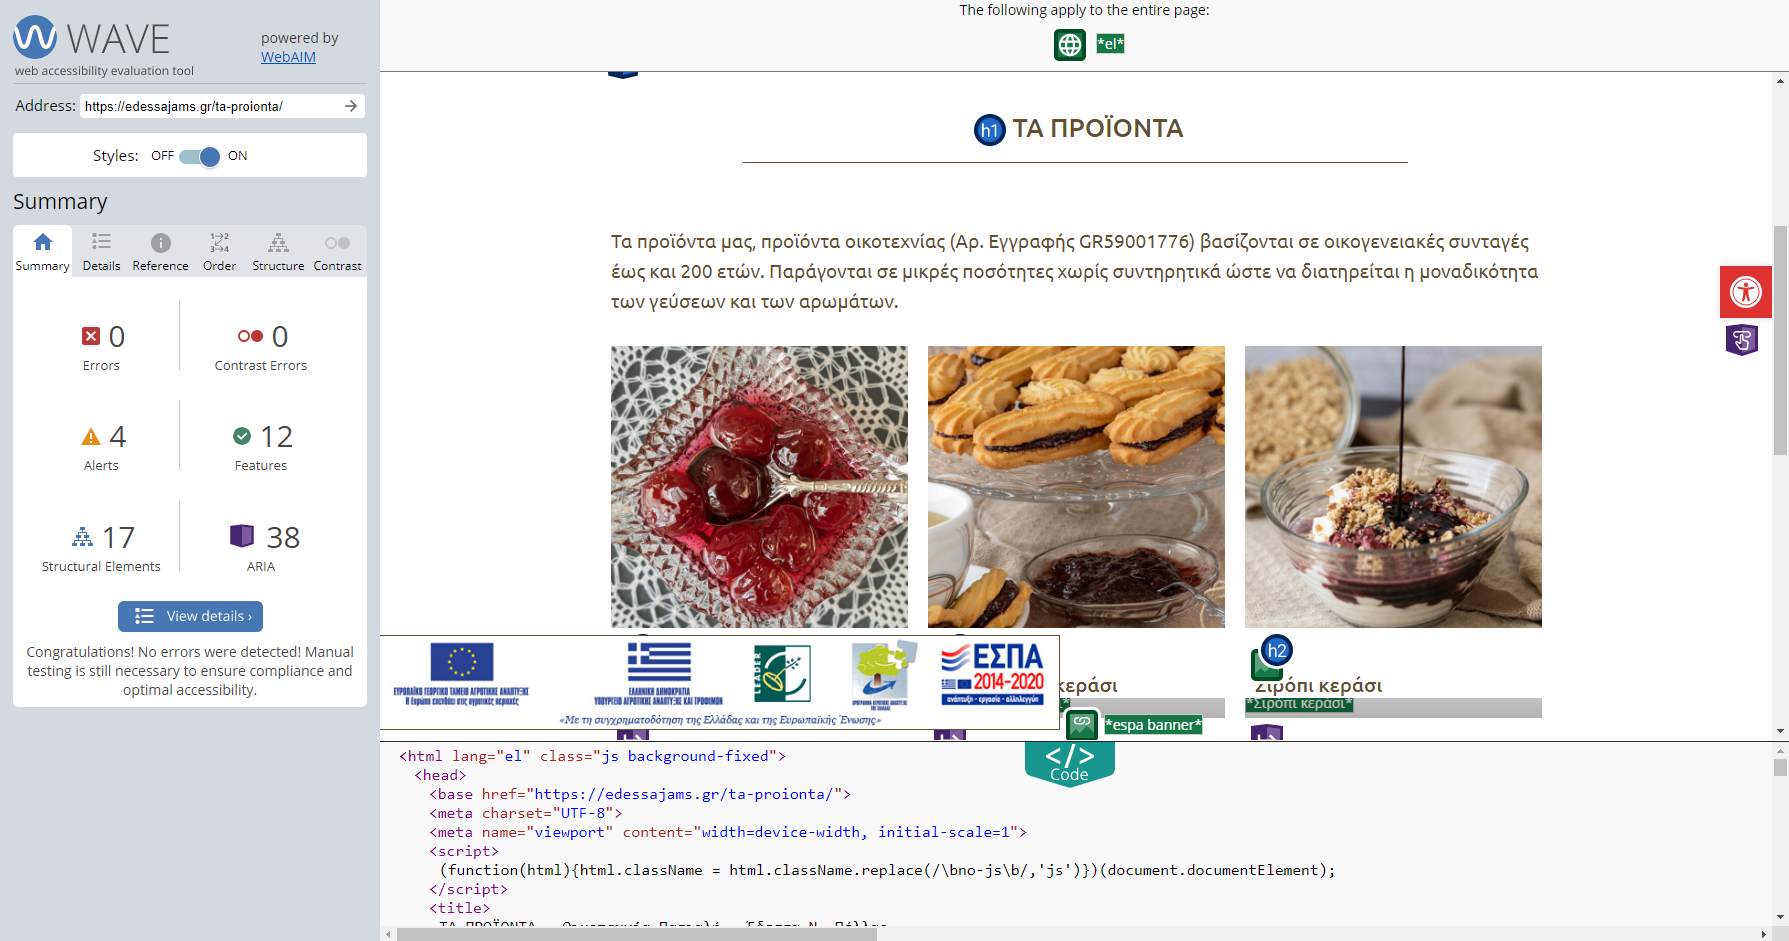1789x941 pixels.
Task: Click the language globe icon
Action: [x=1069, y=45]
